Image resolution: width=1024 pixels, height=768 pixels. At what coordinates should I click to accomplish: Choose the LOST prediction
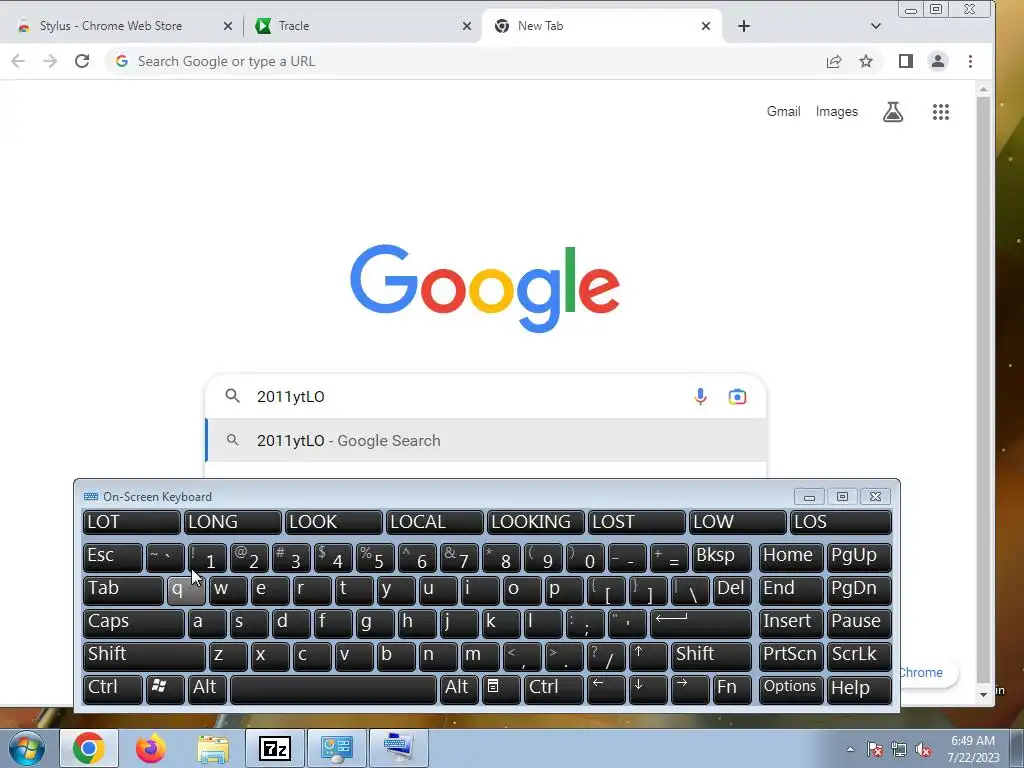click(637, 522)
